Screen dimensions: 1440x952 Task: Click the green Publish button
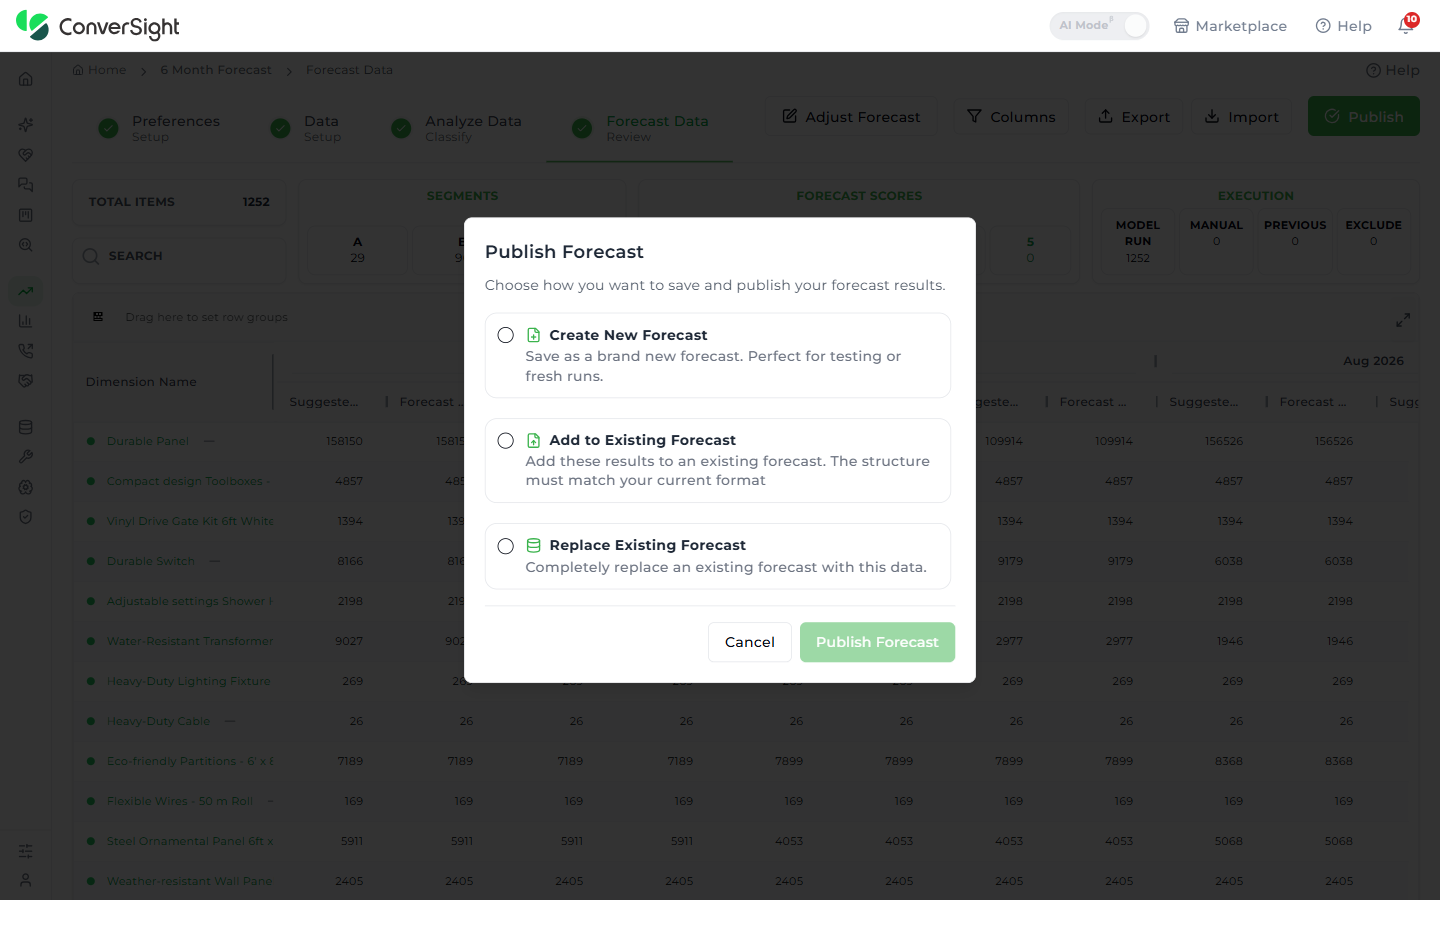click(x=1364, y=116)
